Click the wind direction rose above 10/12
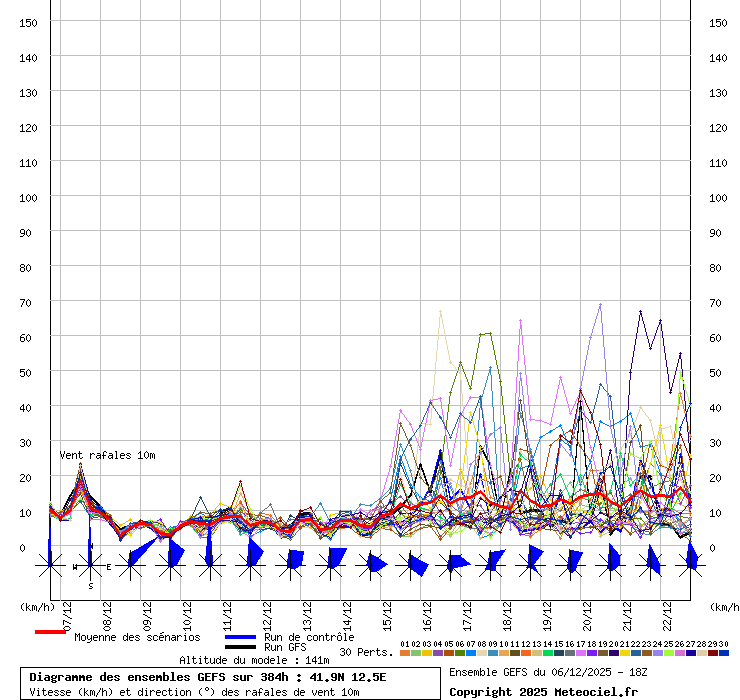Image resolution: width=740 pixels, height=700 pixels. [x=170, y=565]
